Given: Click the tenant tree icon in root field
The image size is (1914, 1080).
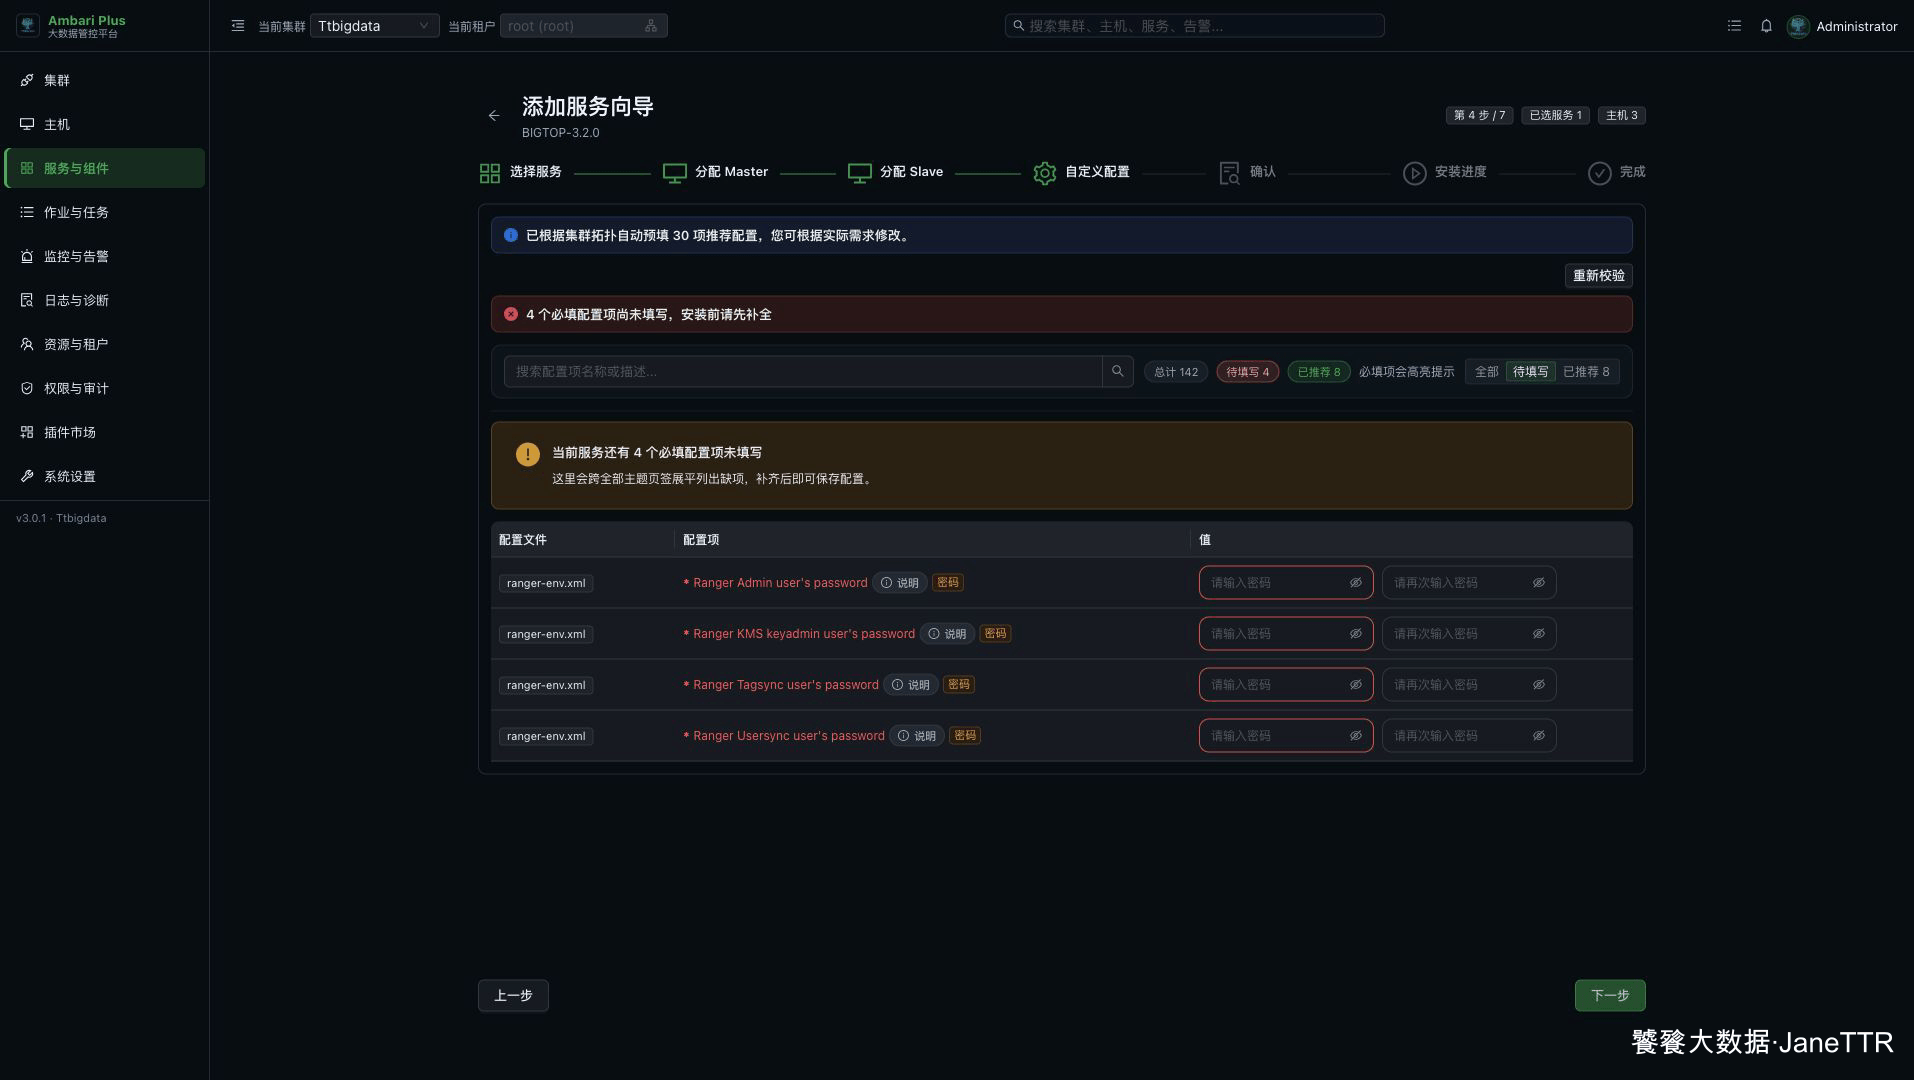Looking at the screenshot, I should point(651,26).
